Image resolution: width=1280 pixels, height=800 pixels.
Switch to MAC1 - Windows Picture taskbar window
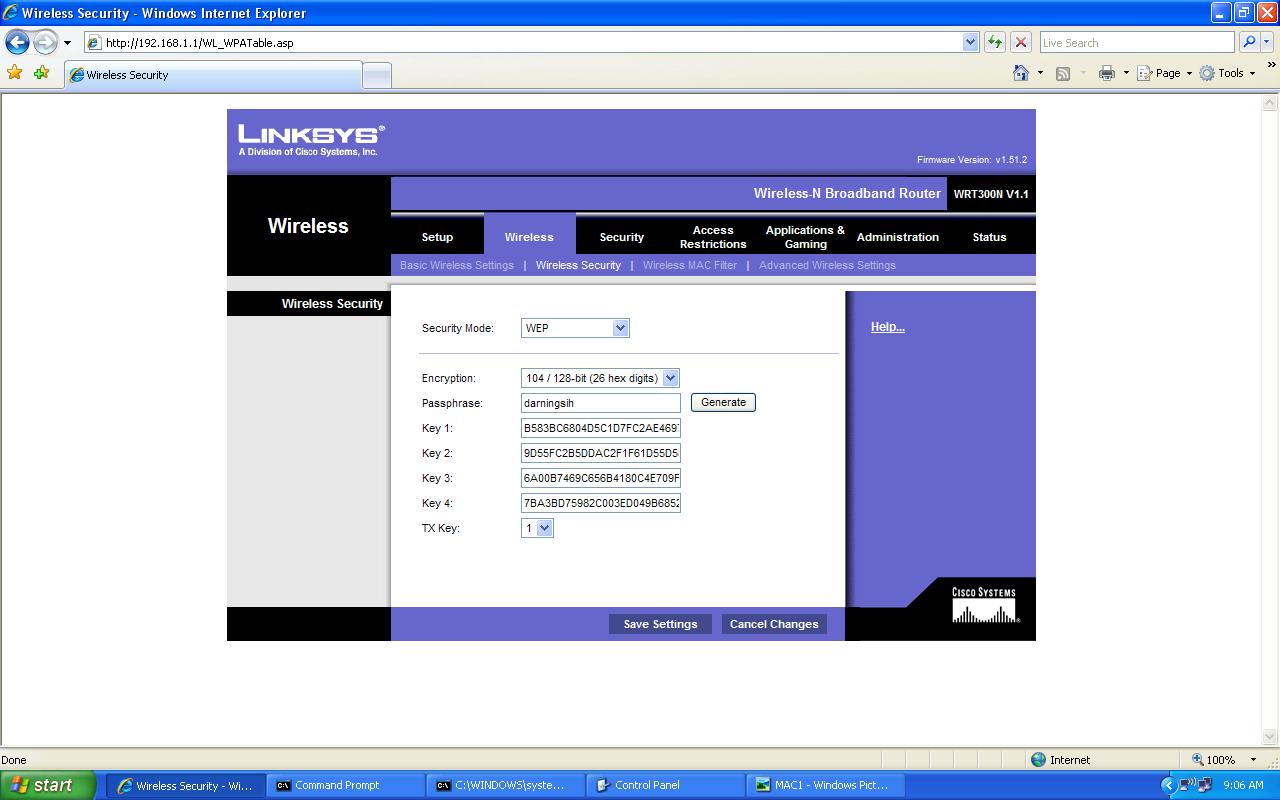click(x=825, y=785)
